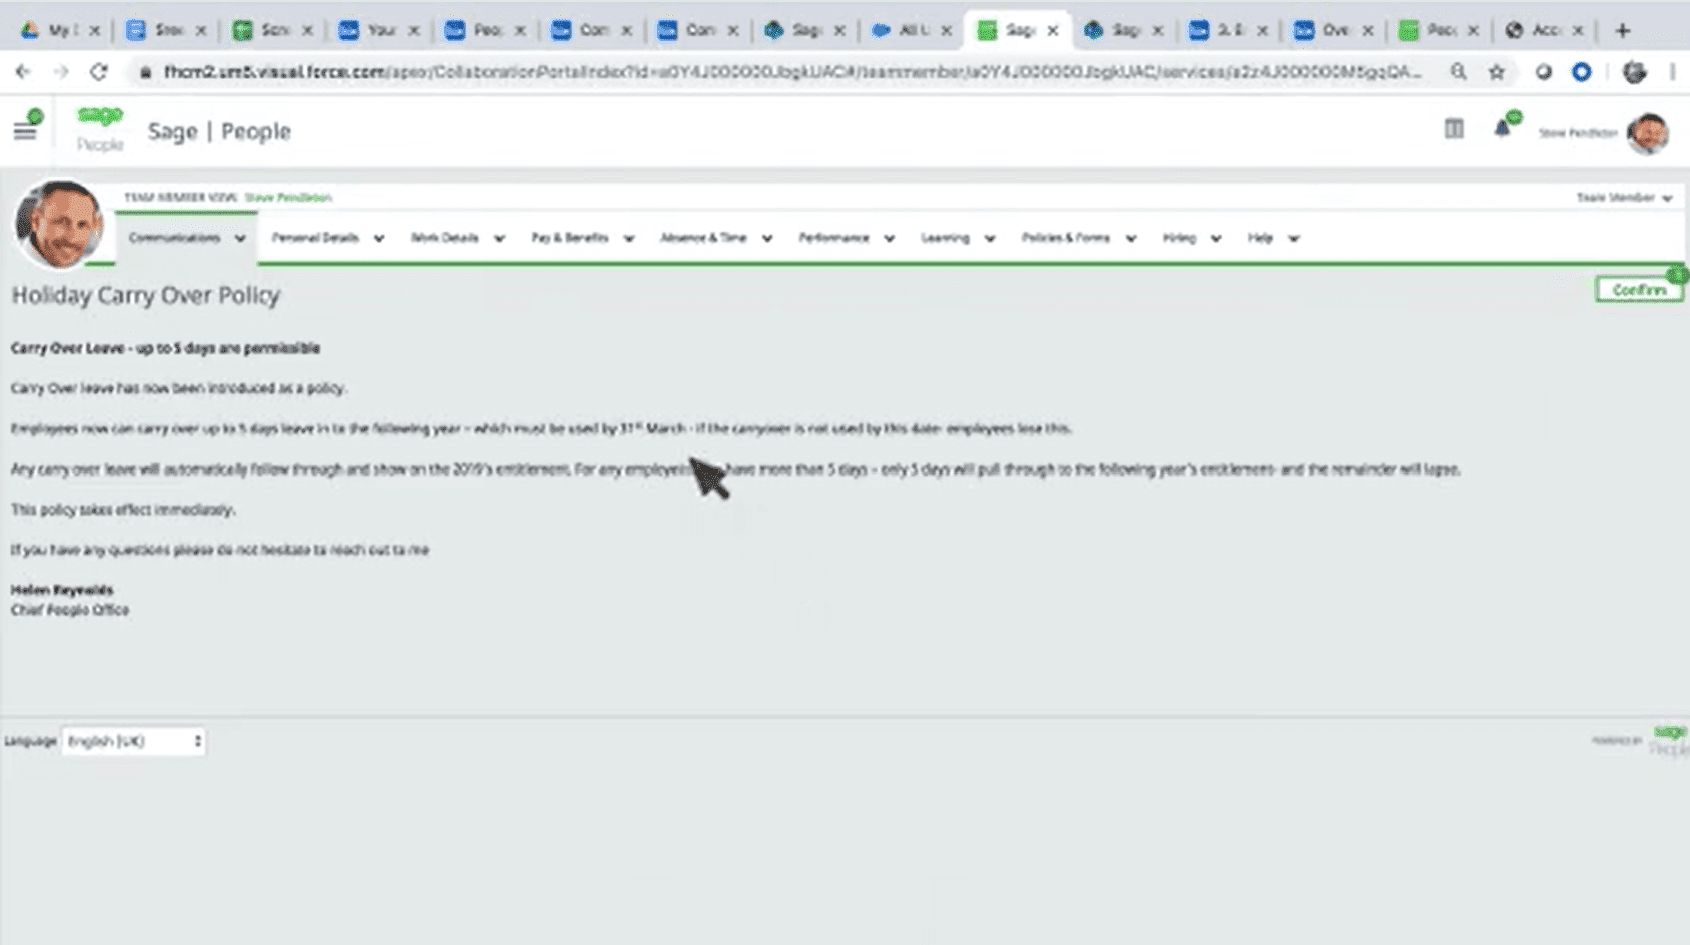The height and width of the screenshot is (945, 1690).
Task: Open the Team Member view dropdown
Action: click(1624, 198)
